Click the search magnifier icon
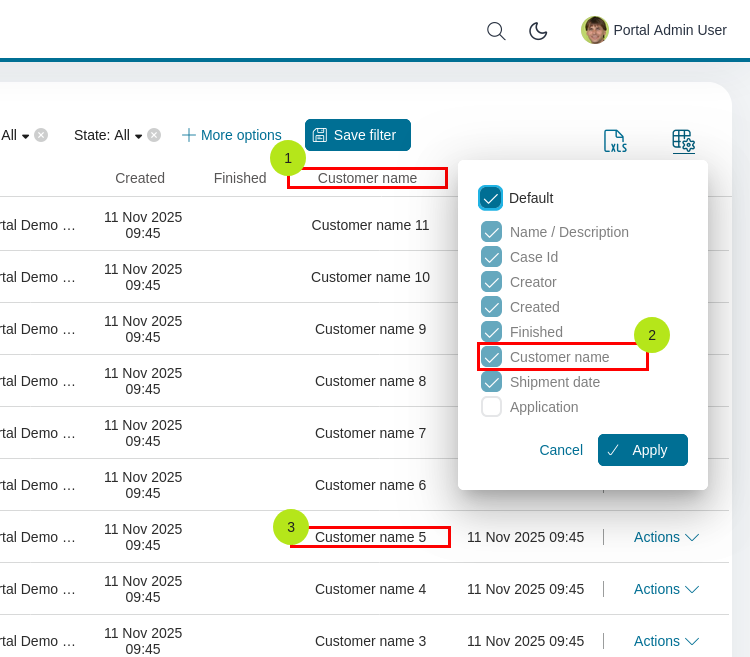Screen dimensions: 750x657 495,31
